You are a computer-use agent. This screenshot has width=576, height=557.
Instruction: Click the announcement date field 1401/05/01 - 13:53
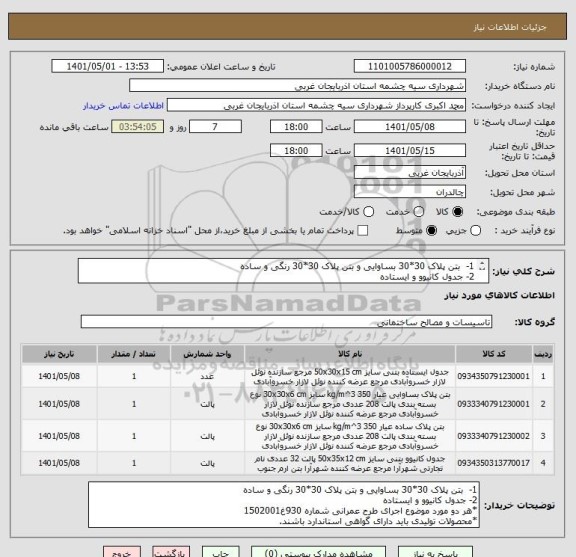(108, 67)
